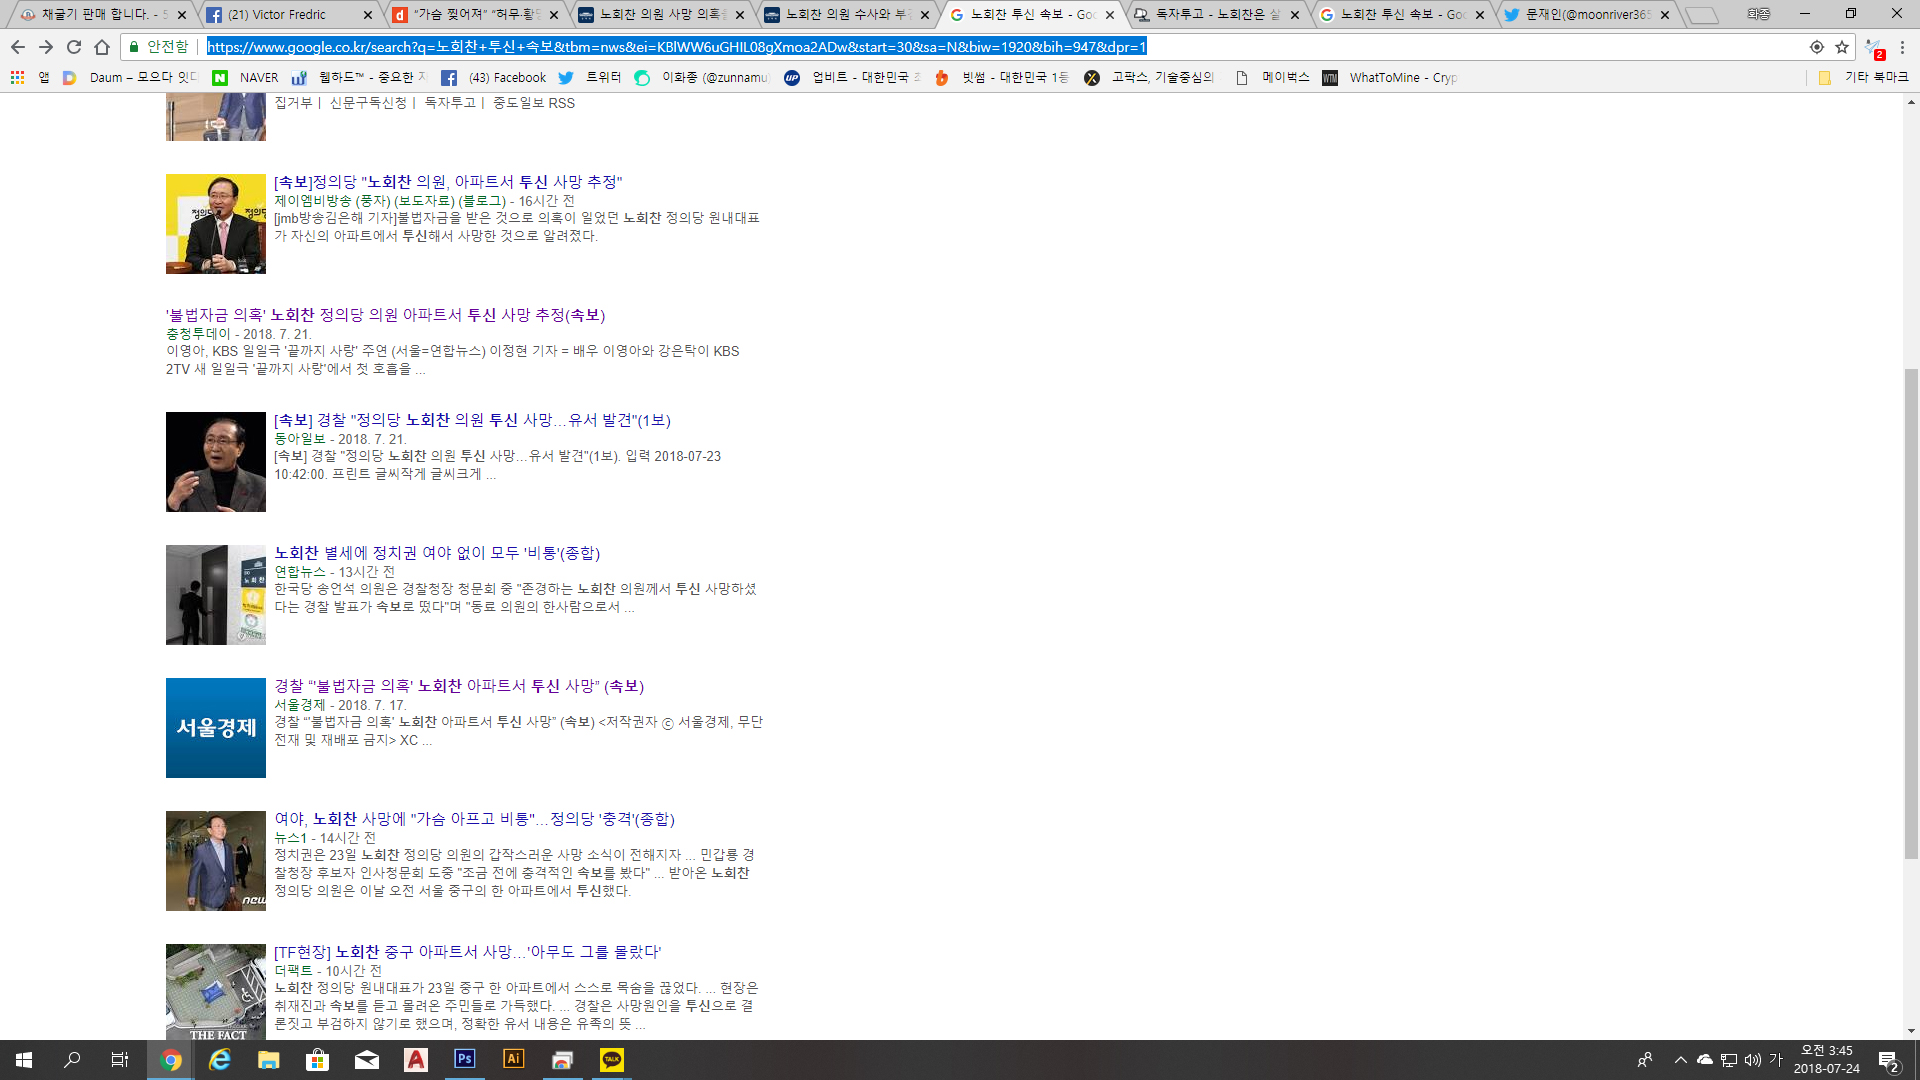Bookmark this page with the star icon
Viewport: 1920px width, 1080px height.
pyautogui.click(x=1842, y=47)
